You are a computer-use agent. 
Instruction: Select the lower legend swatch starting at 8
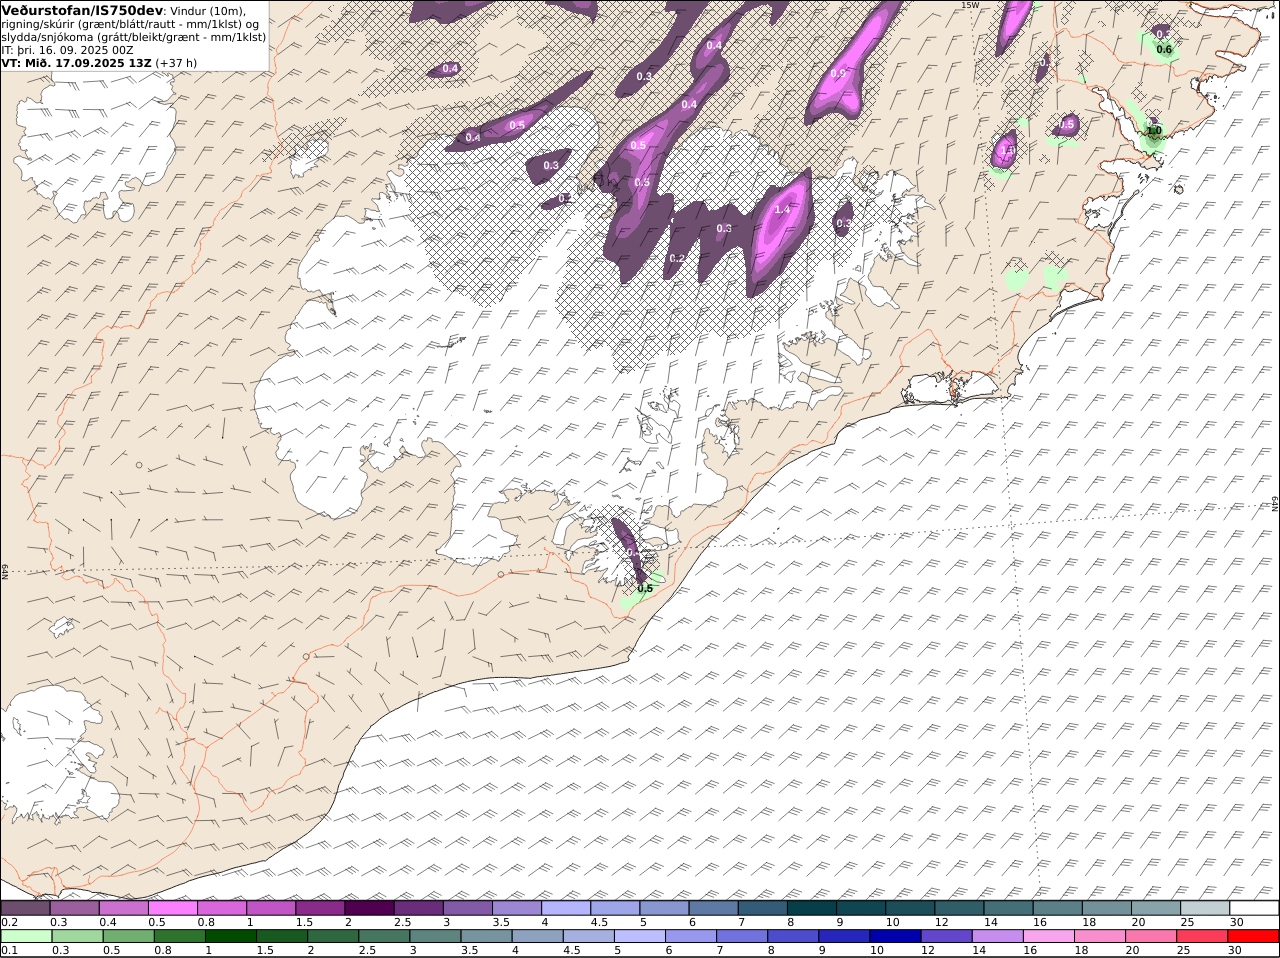click(x=793, y=936)
